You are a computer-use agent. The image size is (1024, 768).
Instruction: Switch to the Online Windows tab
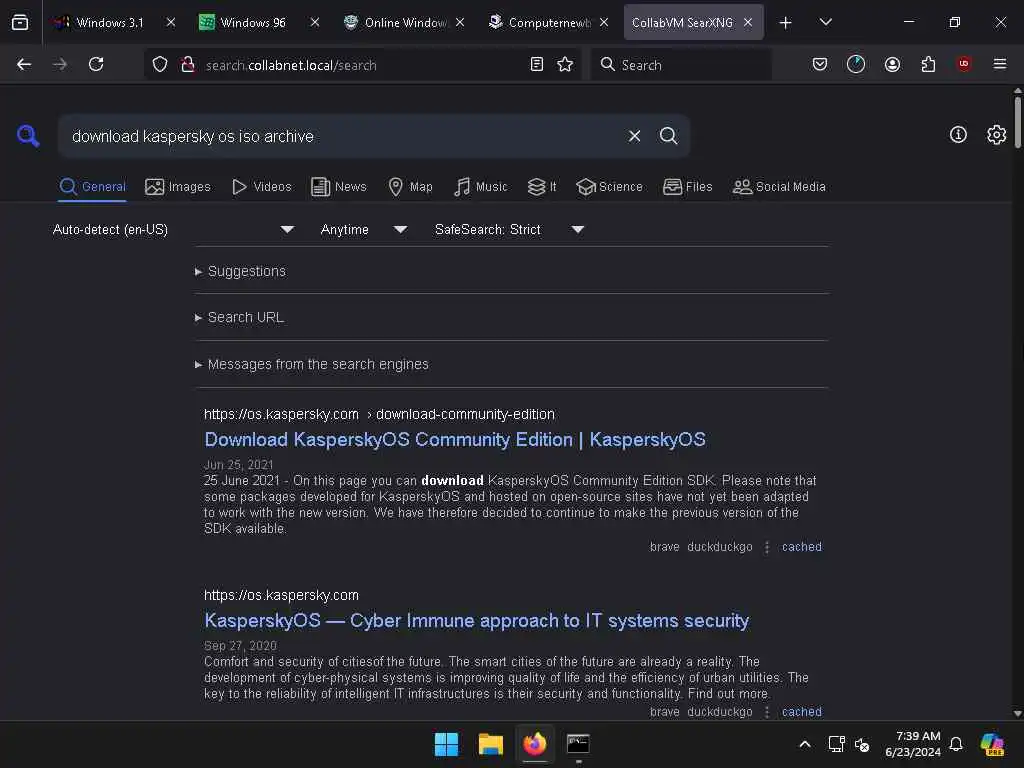coord(405,22)
